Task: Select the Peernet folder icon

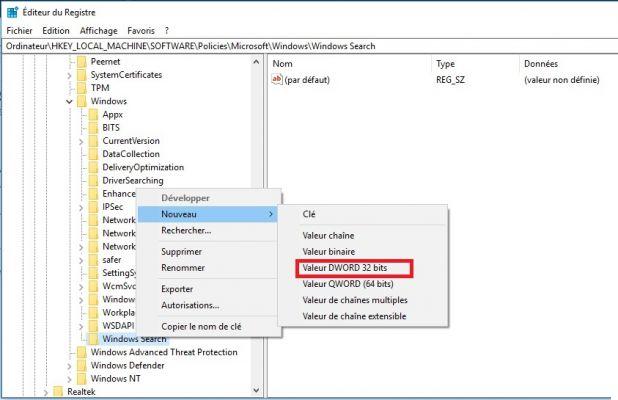Action: tap(82, 62)
